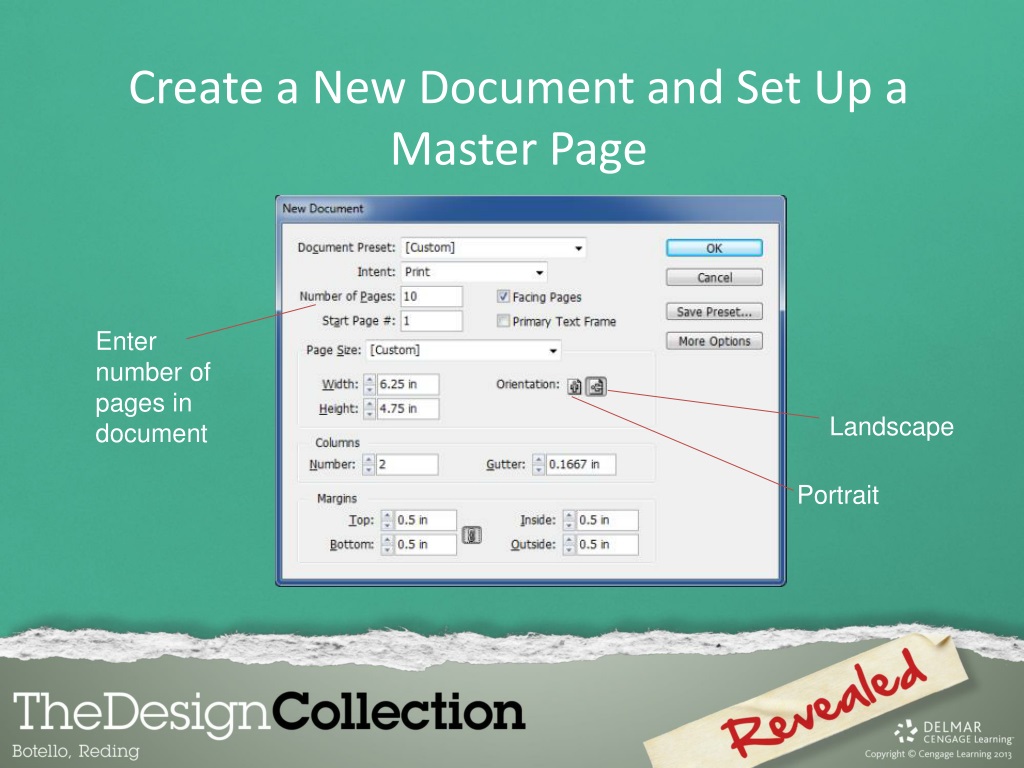Select the Landscape orientation icon
Screen dimensions: 1024x768
tap(596, 387)
